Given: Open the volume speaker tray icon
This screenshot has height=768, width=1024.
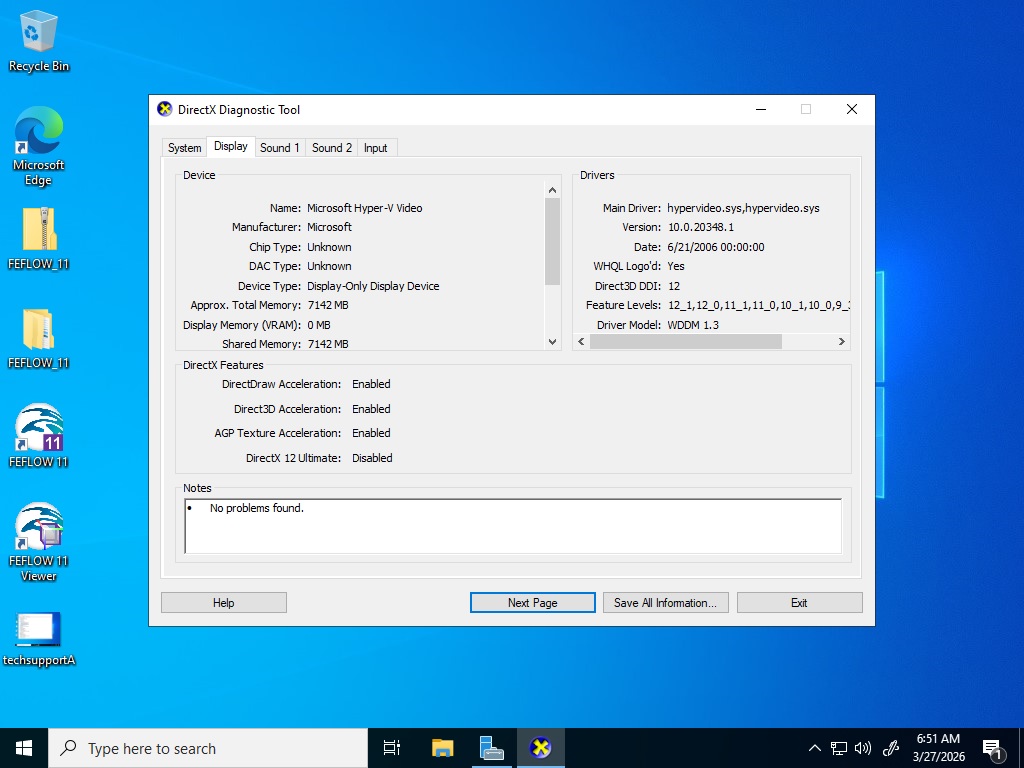Looking at the screenshot, I should point(863,748).
